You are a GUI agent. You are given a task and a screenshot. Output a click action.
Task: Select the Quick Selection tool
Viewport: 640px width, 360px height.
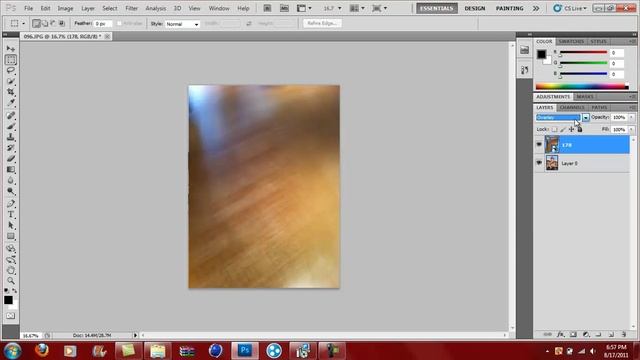pos(11,81)
